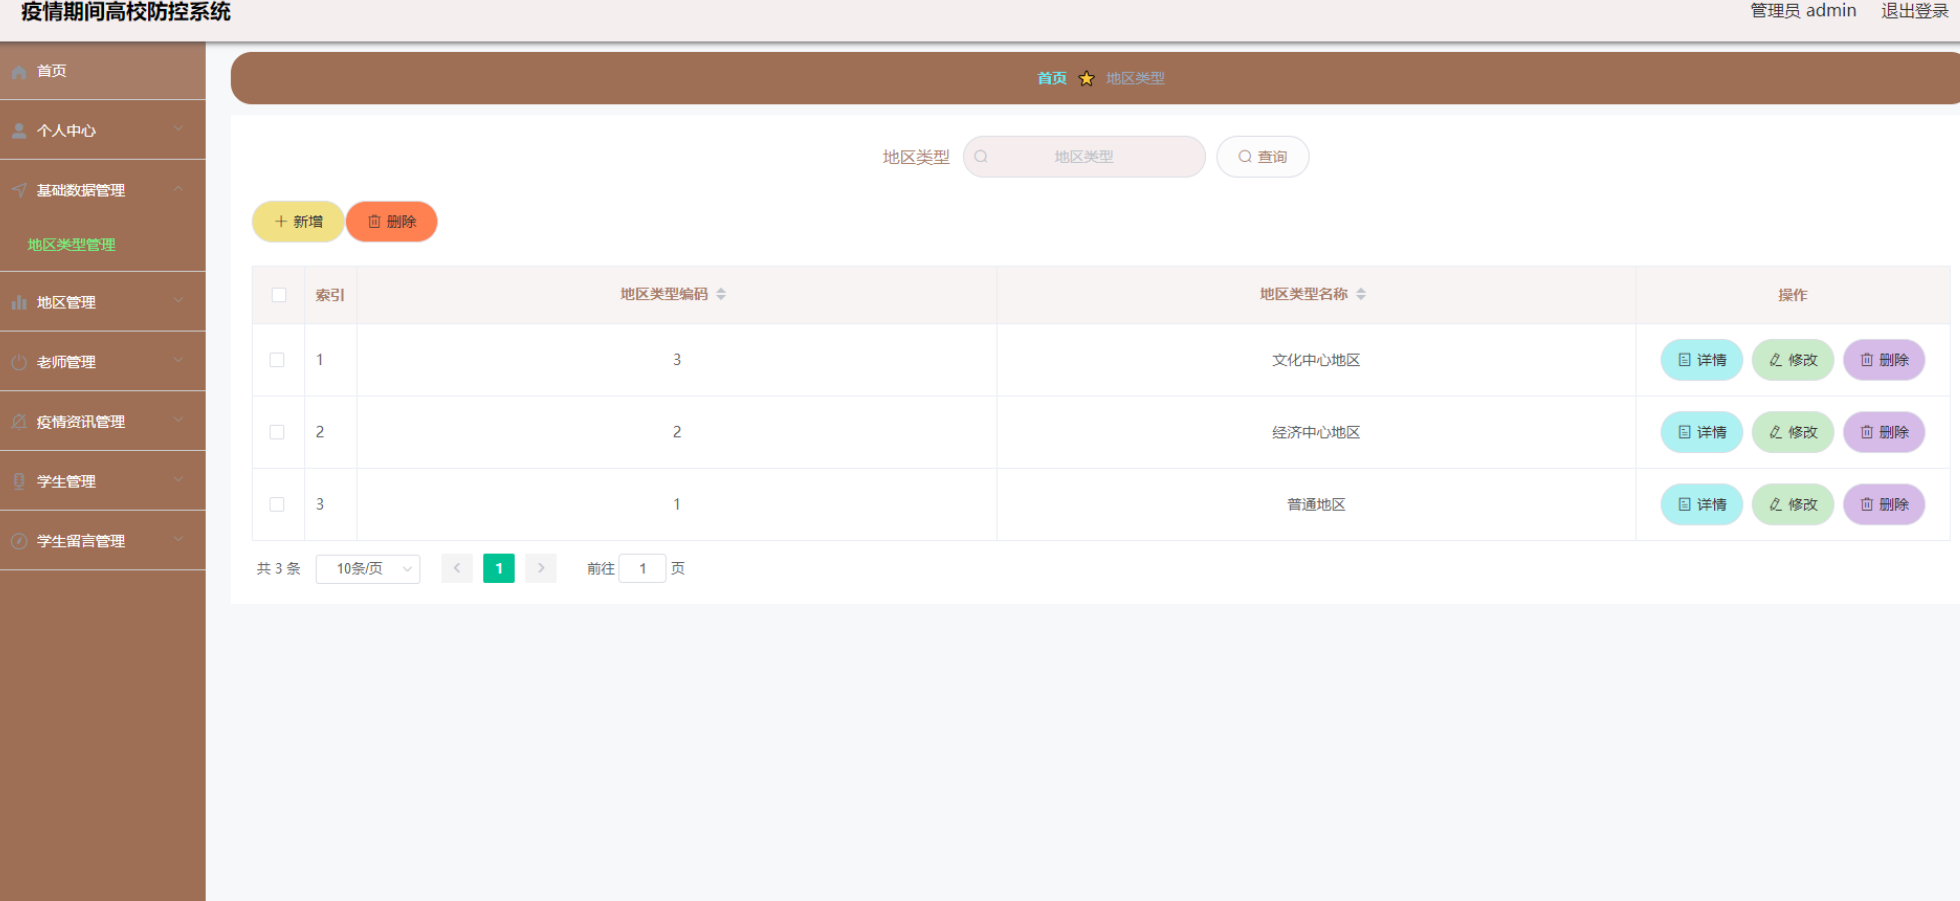
Task: Delete the 文化中心地区 row
Action: (x=1884, y=360)
